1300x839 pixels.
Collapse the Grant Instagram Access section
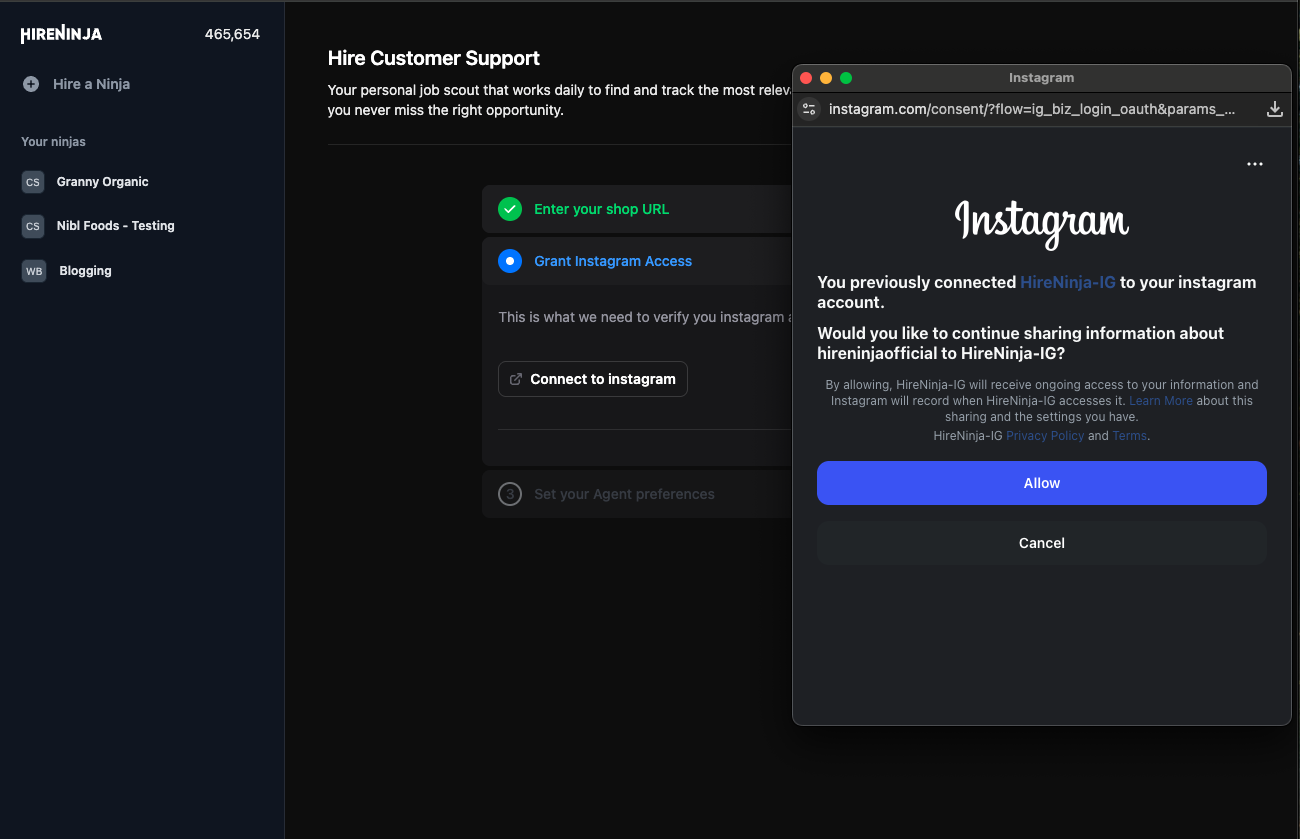tap(613, 261)
